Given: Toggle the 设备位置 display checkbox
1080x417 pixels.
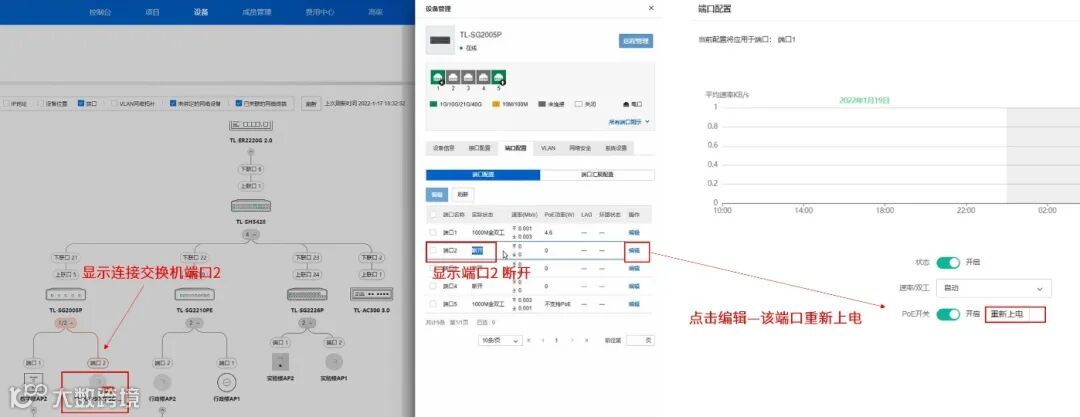Looking at the screenshot, I should (40, 103).
